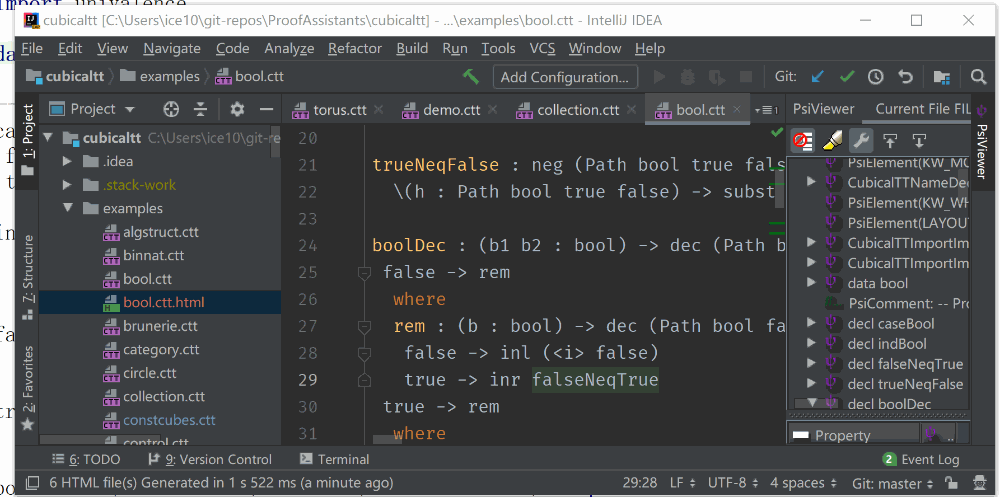Open the 4 spaces indent selector
This screenshot has width=1000, height=497.
[x=804, y=483]
